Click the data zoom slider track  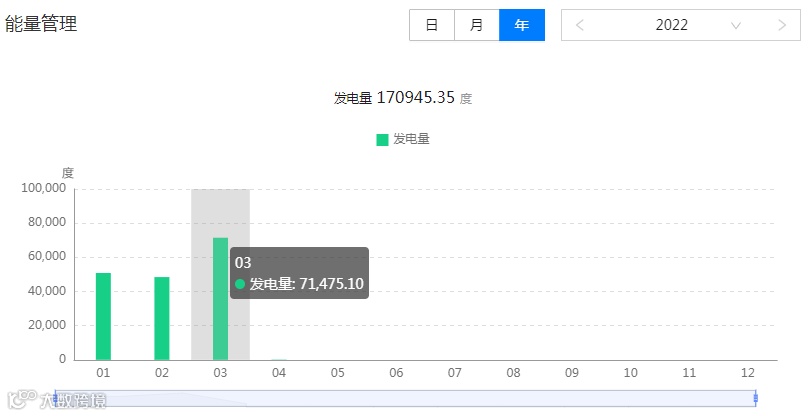point(406,398)
